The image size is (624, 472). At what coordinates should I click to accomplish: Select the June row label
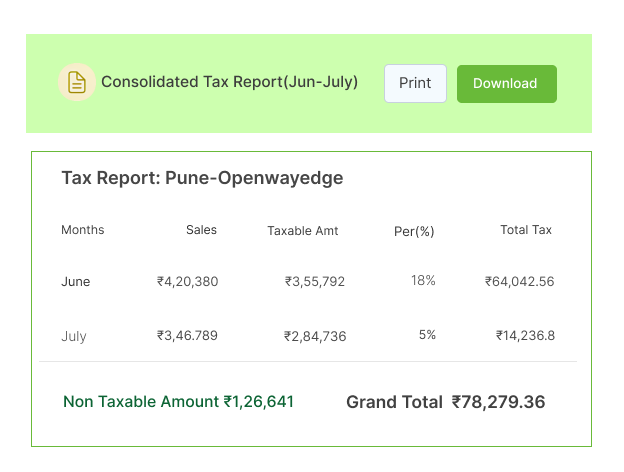[76, 282]
